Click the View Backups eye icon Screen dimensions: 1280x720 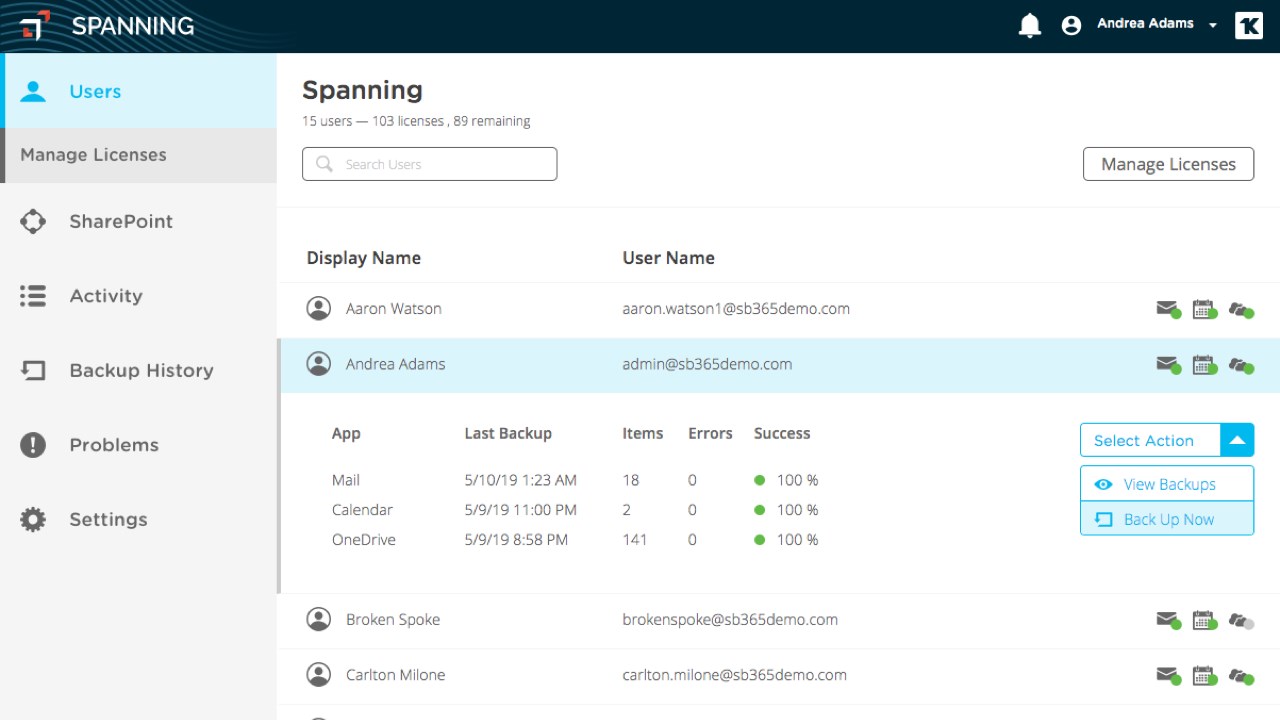[1104, 484]
